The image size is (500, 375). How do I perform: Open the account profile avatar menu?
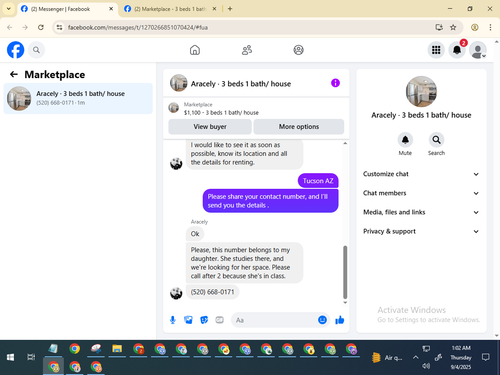(478, 50)
